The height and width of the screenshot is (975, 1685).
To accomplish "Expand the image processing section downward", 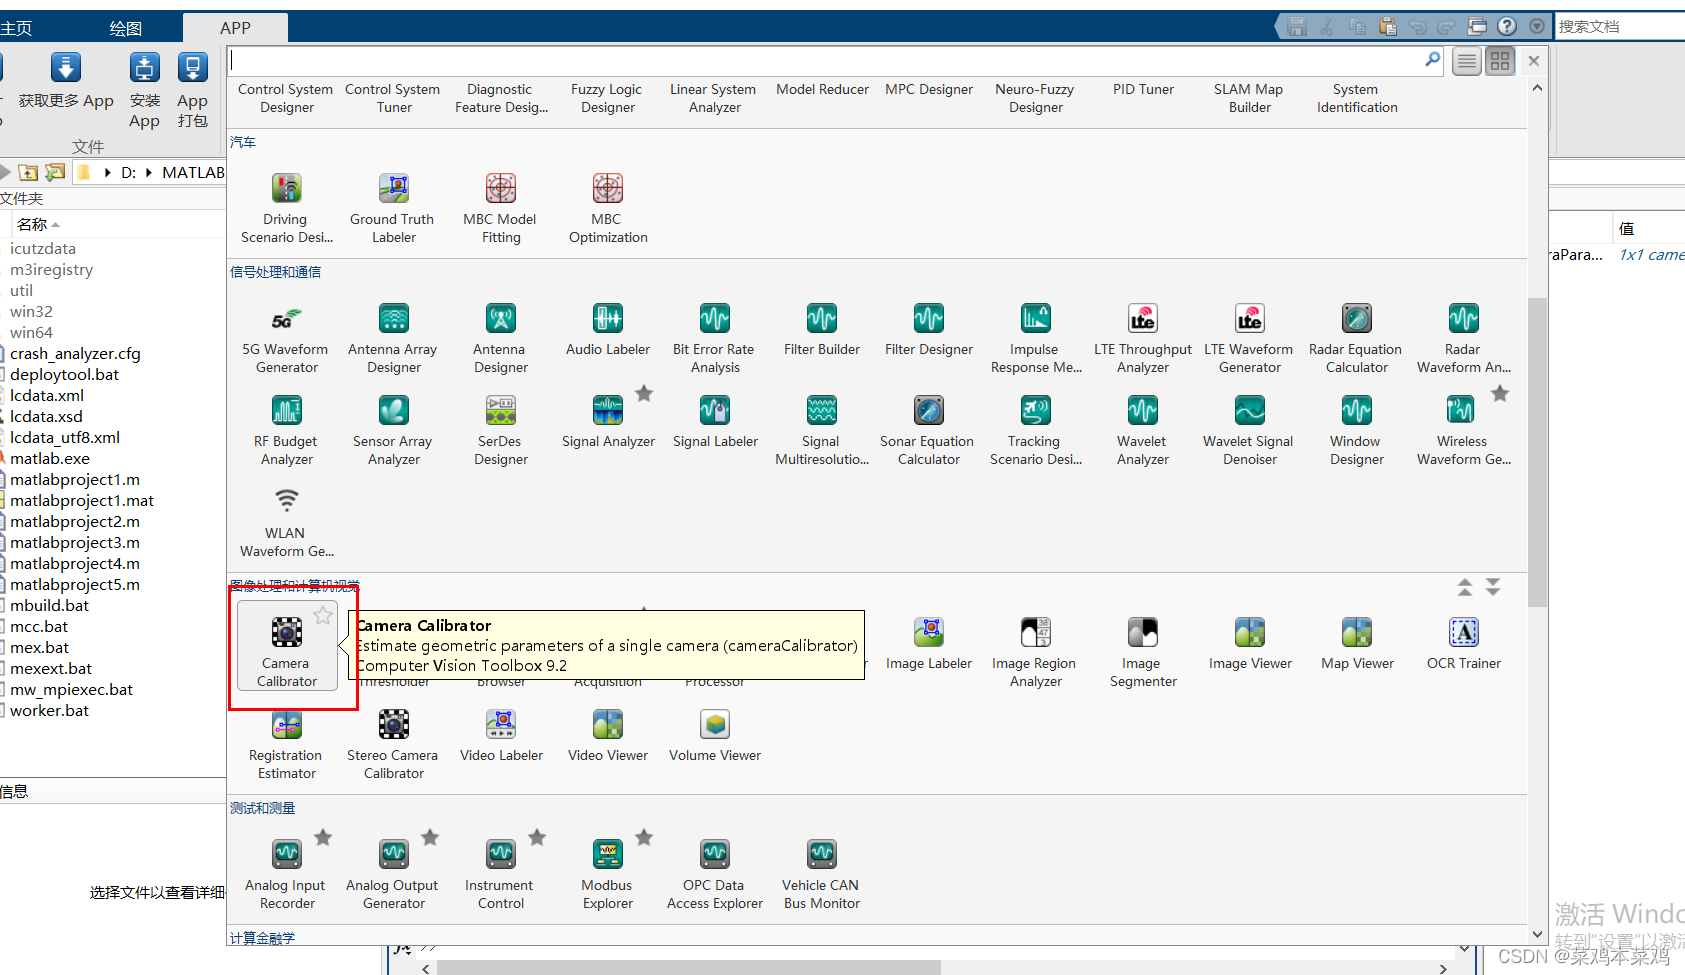I will 1493,587.
